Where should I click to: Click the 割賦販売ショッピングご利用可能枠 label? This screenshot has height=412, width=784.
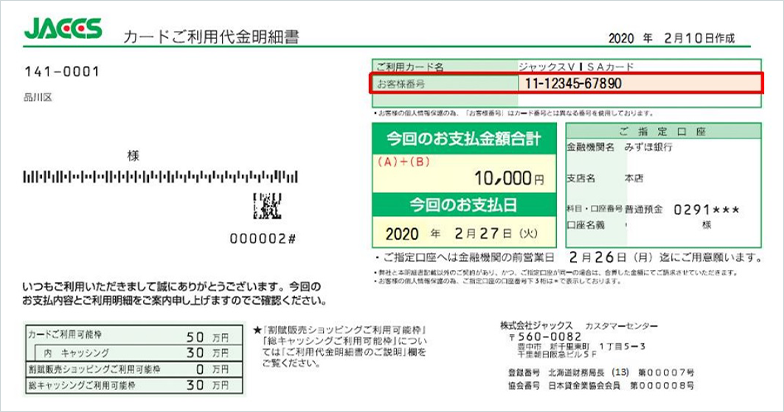94,370
